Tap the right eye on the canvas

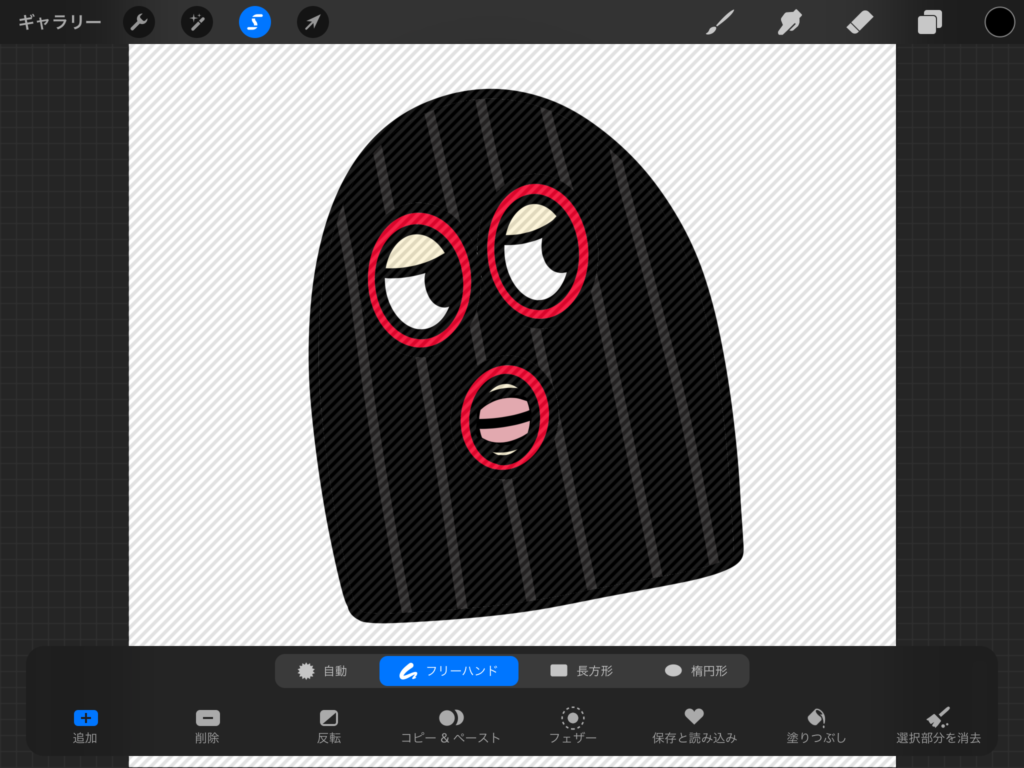tap(537, 251)
